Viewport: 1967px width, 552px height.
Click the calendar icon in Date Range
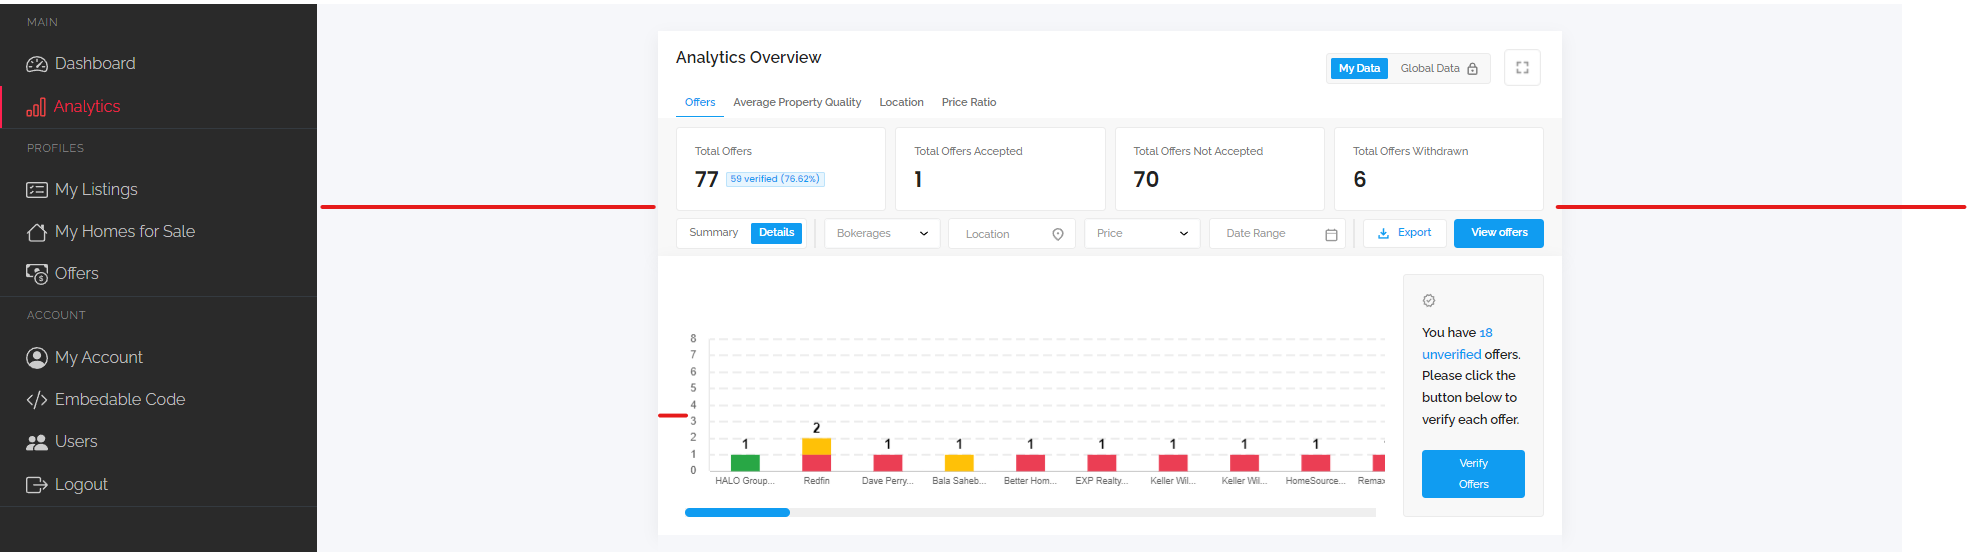[1331, 234]
